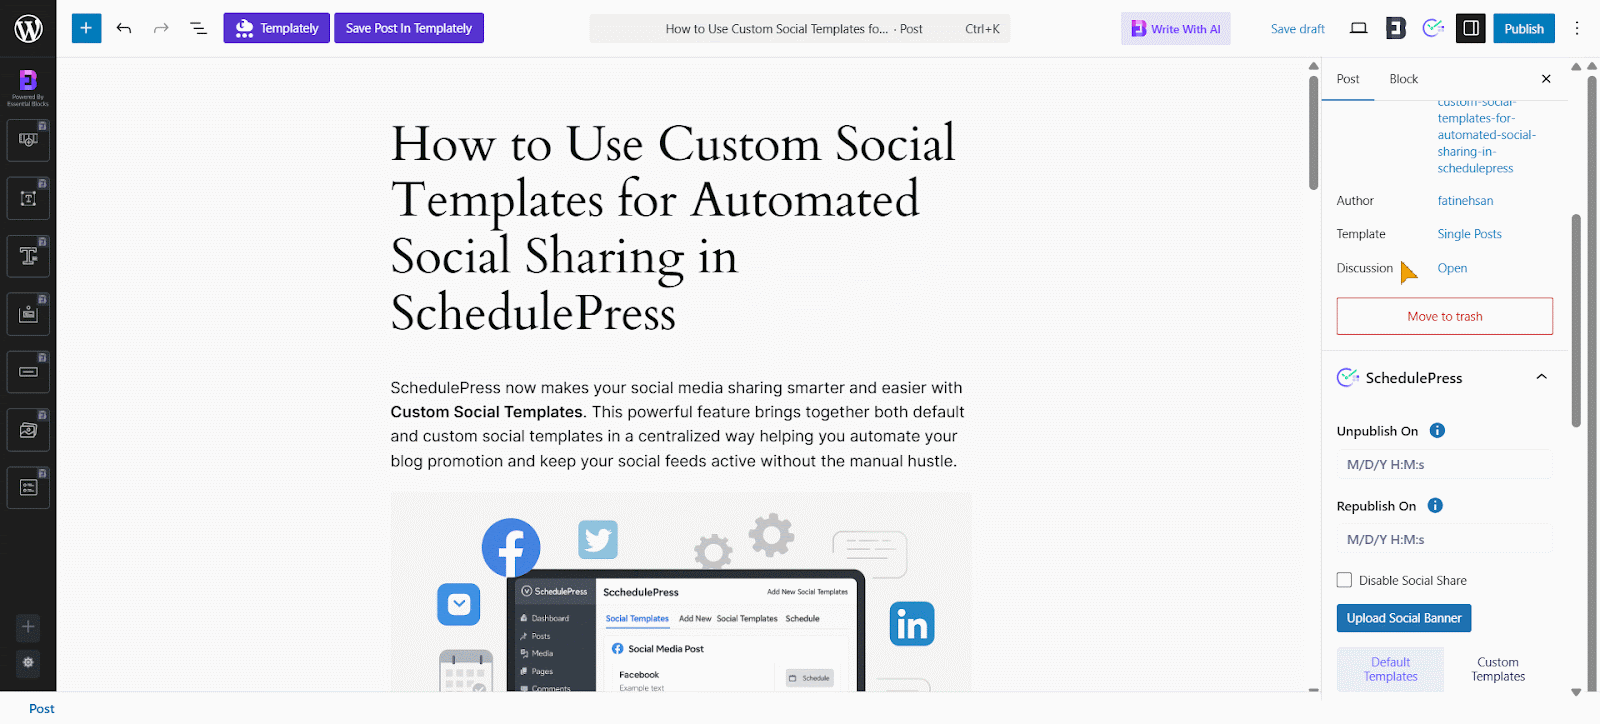Image resolution: width=1600 pixels, height=724 pixels.
Task: Check Disable Social Share
Action: pyautogui.click(x=1344, y=580)
